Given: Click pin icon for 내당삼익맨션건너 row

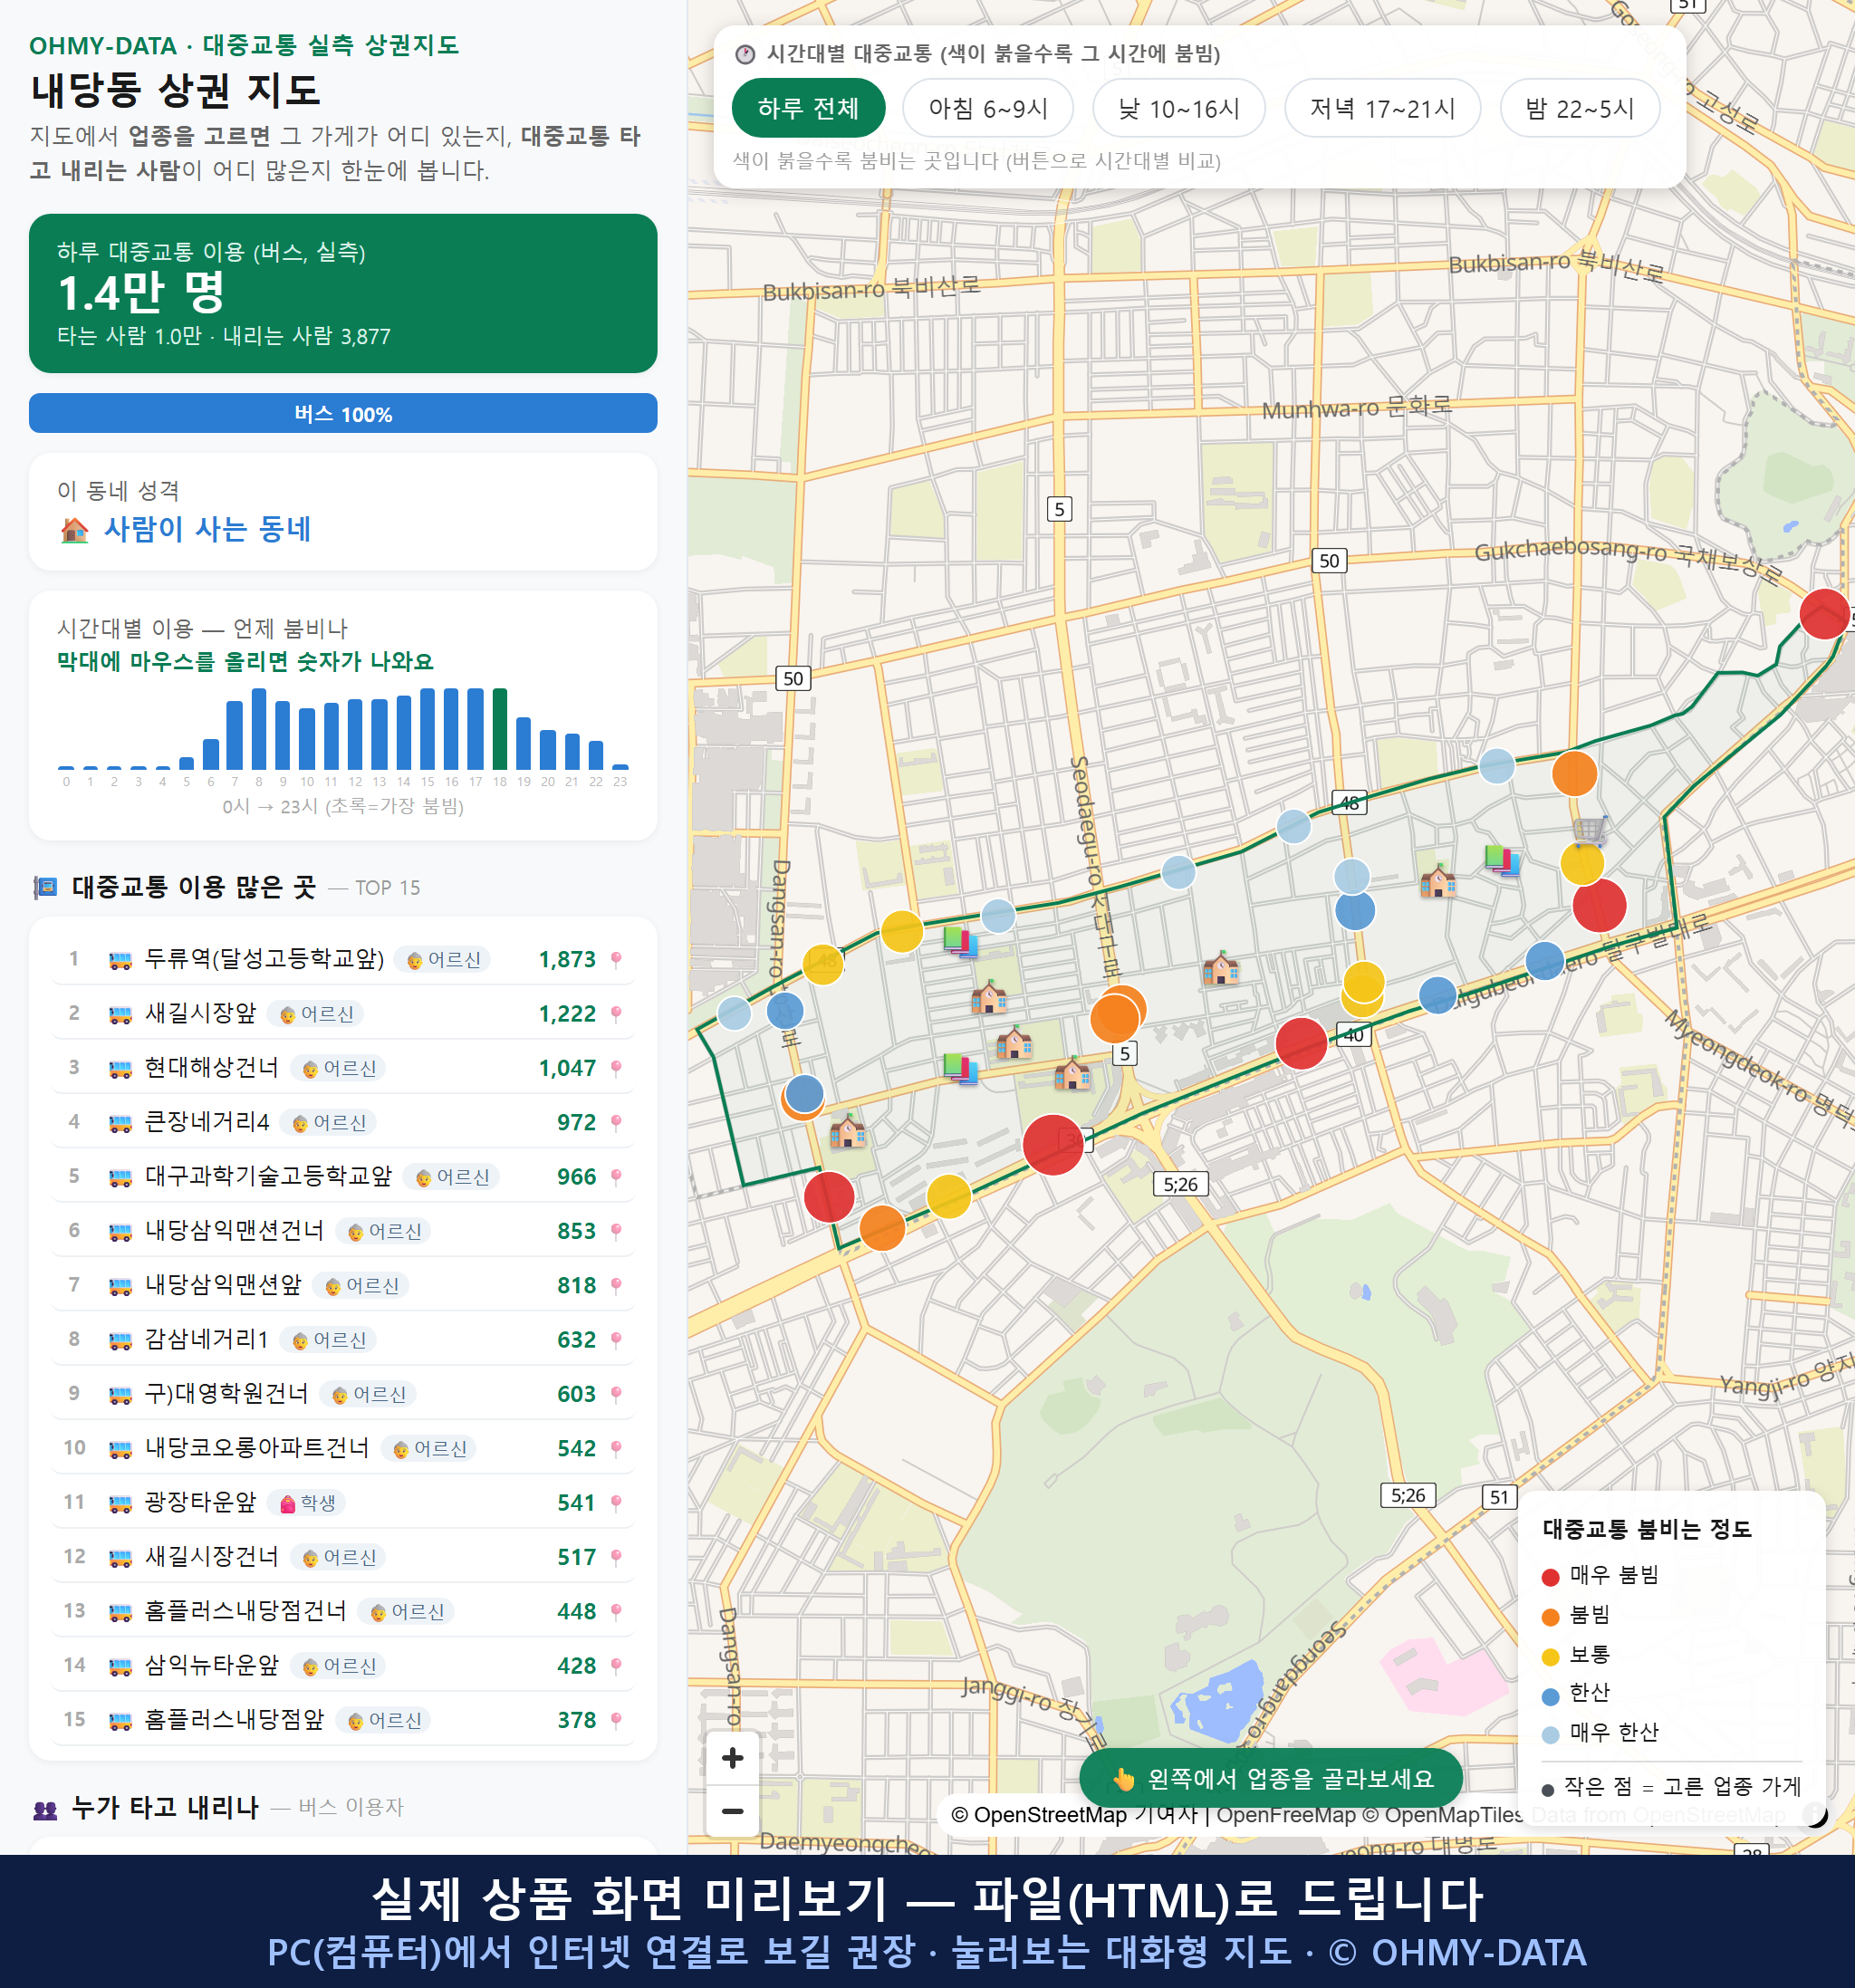Looking at the screenshot, I should click(x=616, y=1230).
